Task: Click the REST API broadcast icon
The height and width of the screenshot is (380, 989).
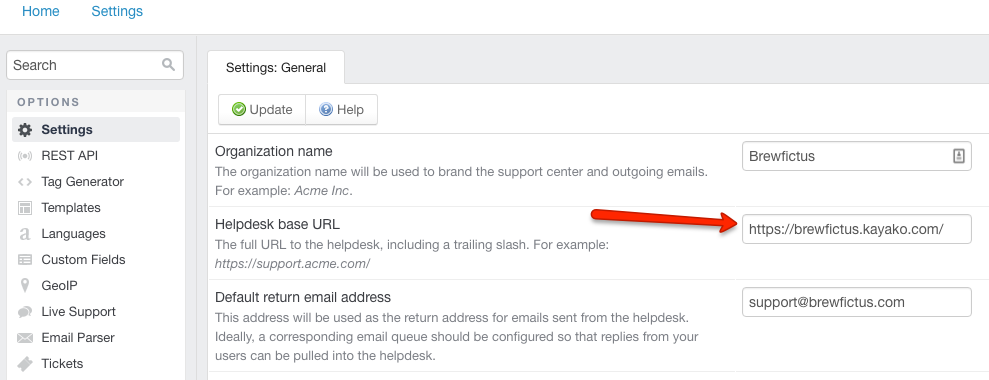Action: (25, 156)
